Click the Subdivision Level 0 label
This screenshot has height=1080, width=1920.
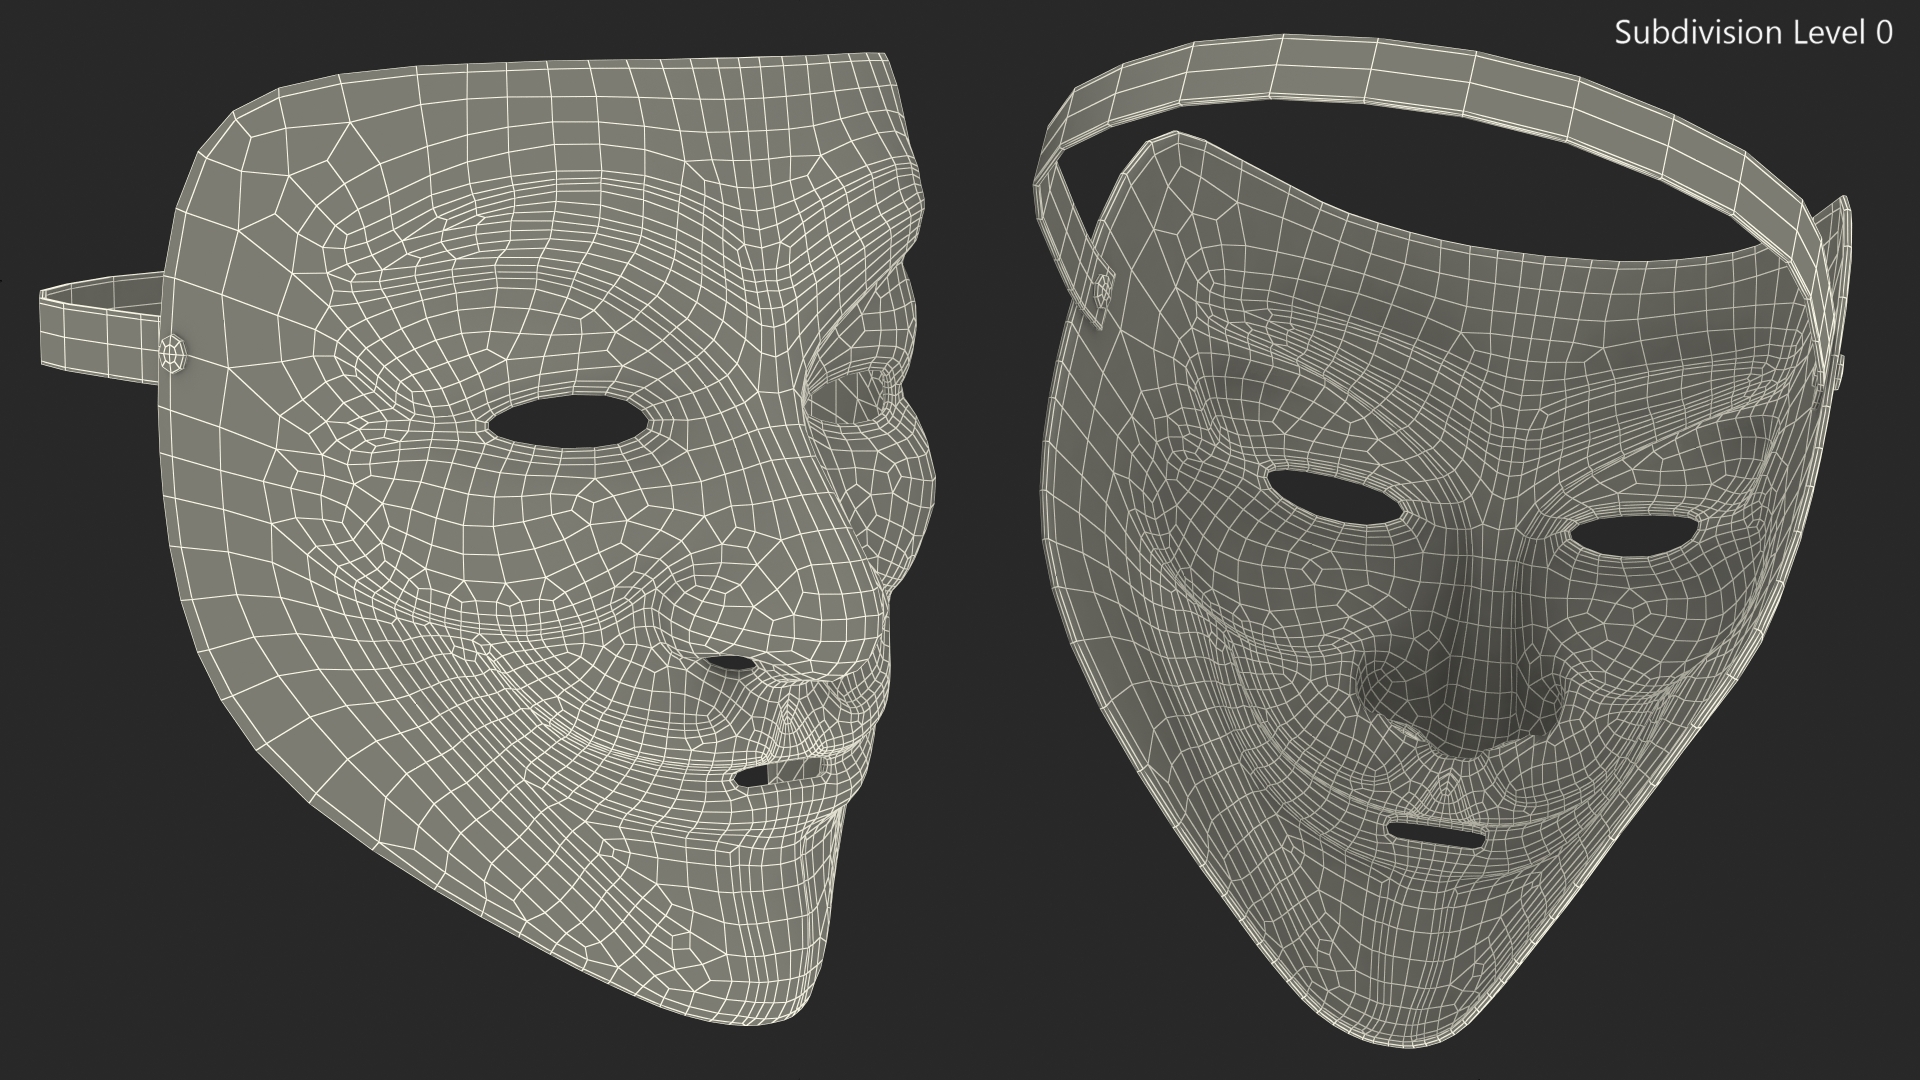1753,33
